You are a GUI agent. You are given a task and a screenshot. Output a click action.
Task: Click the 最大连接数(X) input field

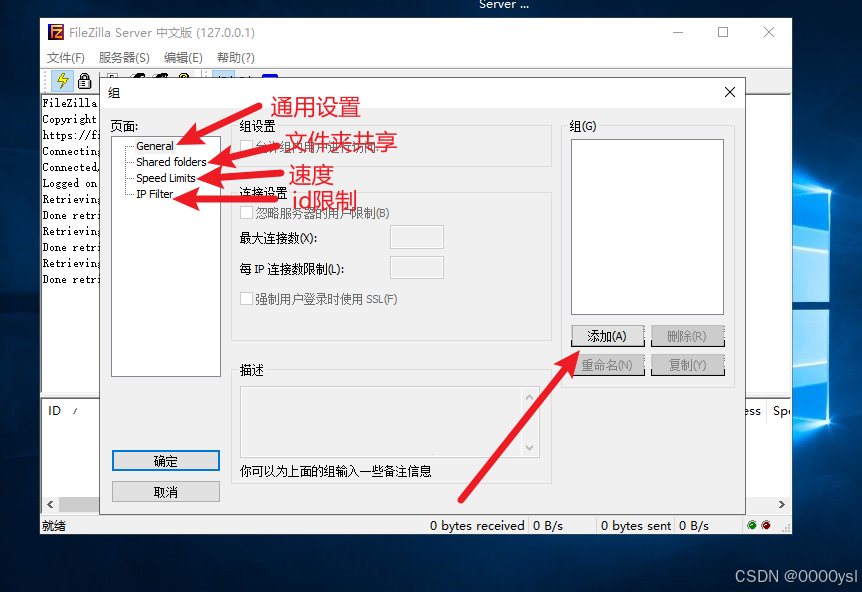click(417, 237)
